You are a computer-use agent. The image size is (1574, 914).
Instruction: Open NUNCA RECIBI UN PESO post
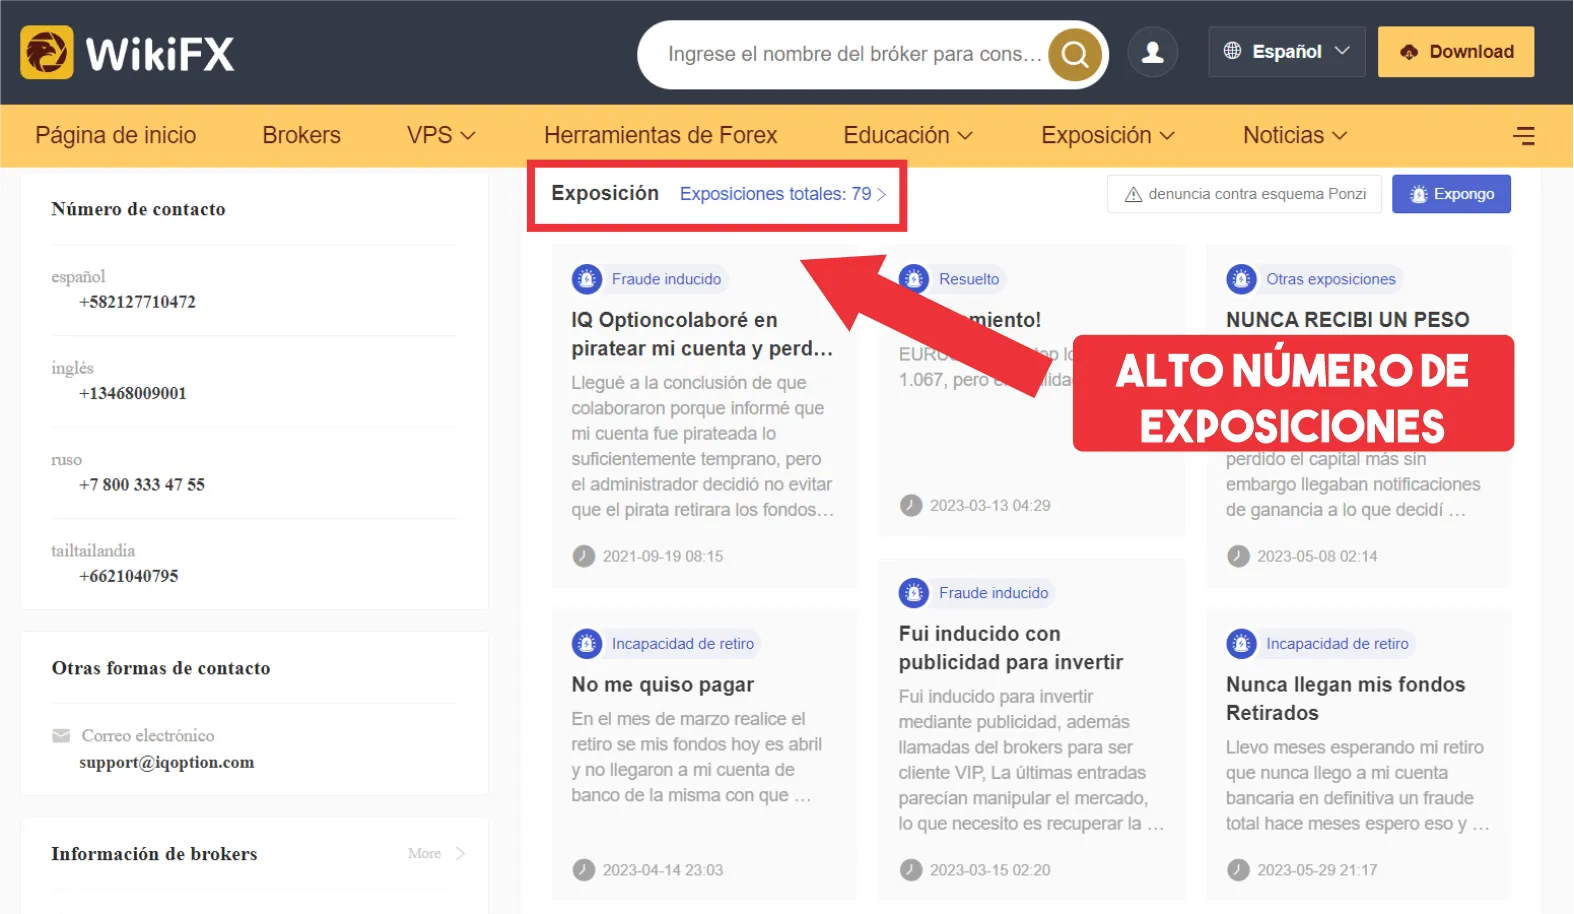click(x=1348, y=320)
